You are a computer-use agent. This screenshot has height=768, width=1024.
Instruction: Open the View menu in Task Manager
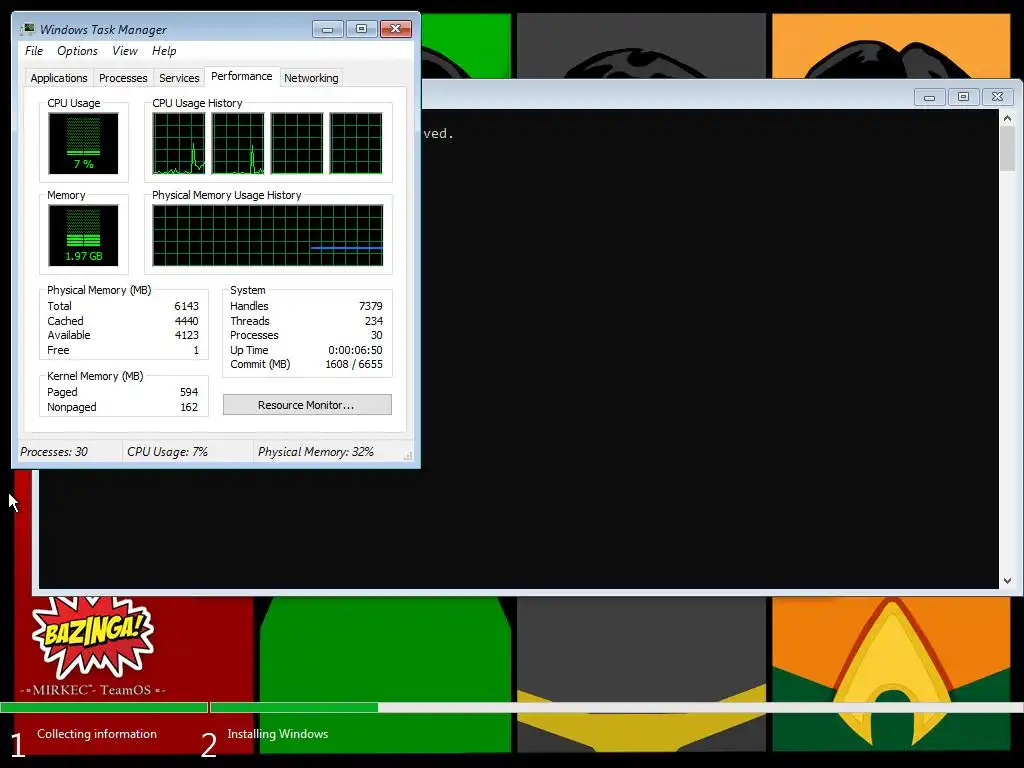[125, 51]
